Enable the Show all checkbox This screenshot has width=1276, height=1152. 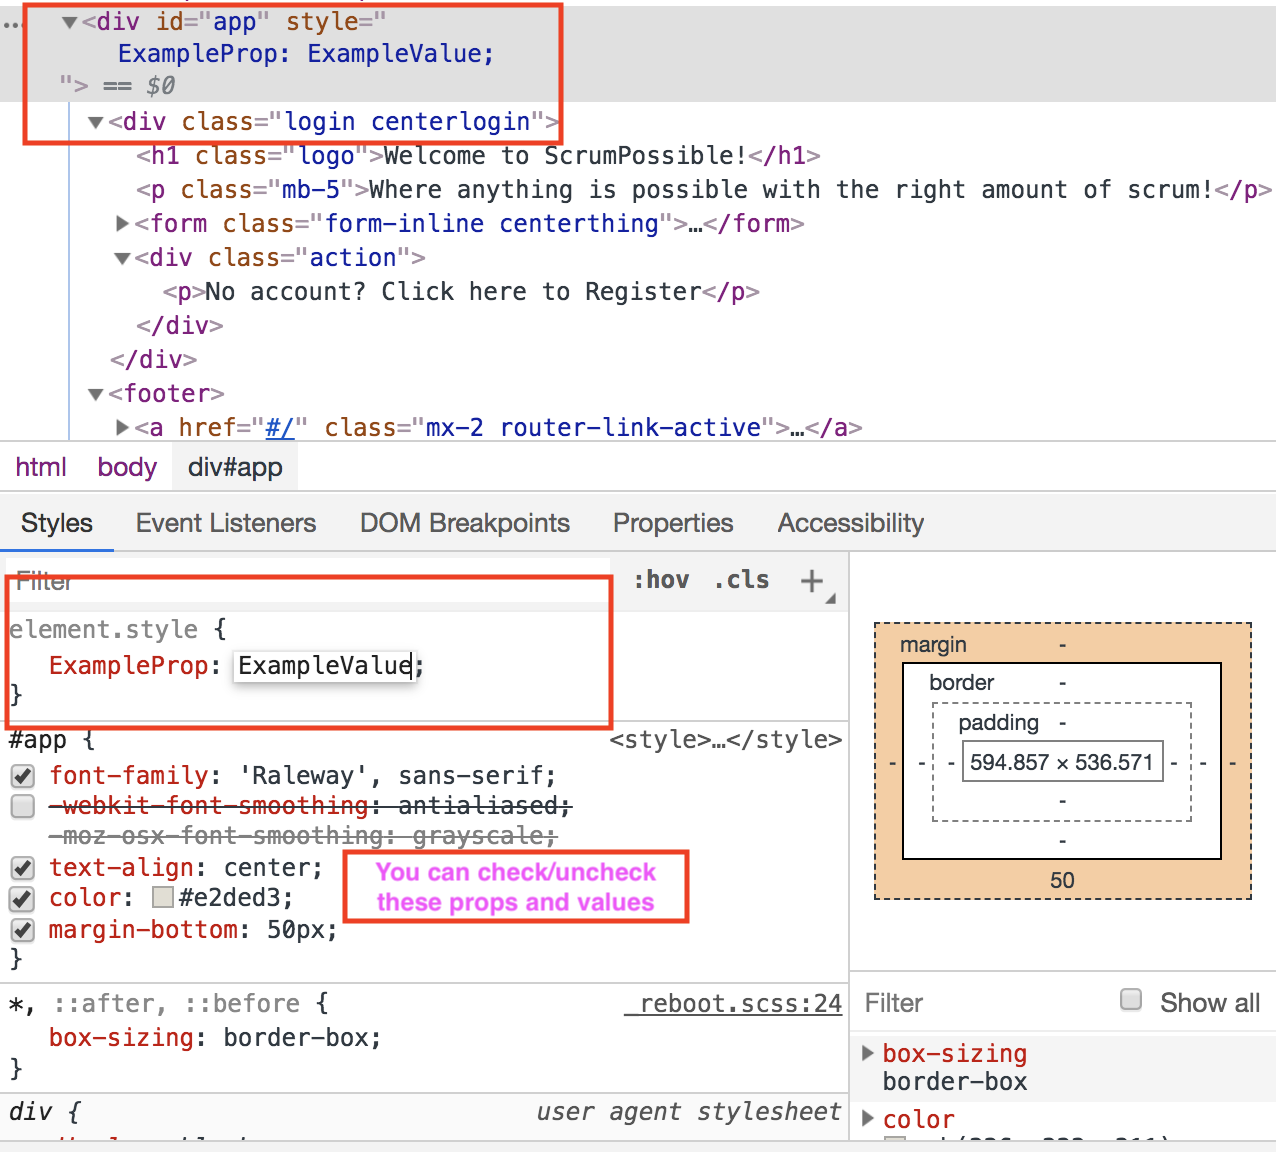(x=1131, y=1000)
